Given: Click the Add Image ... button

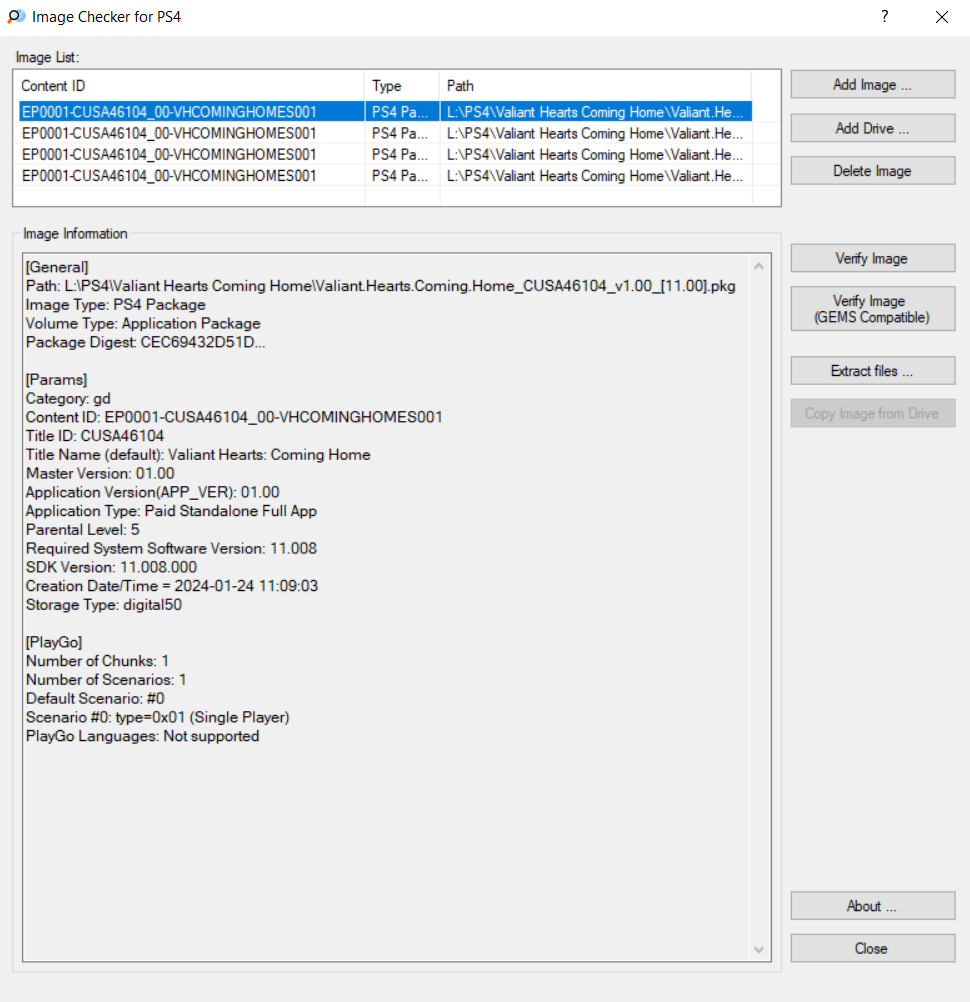Looking at the screenshot, I should pos(873,84).
